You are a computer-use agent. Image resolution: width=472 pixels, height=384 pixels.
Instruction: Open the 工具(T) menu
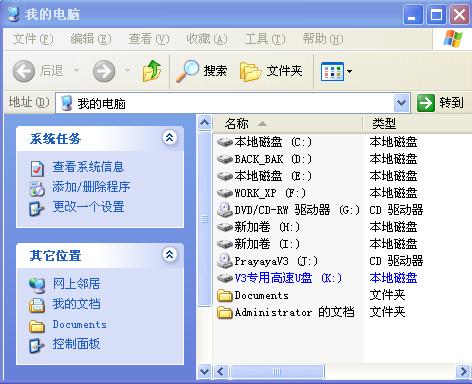pyautogui.click(x=265, y=39)
